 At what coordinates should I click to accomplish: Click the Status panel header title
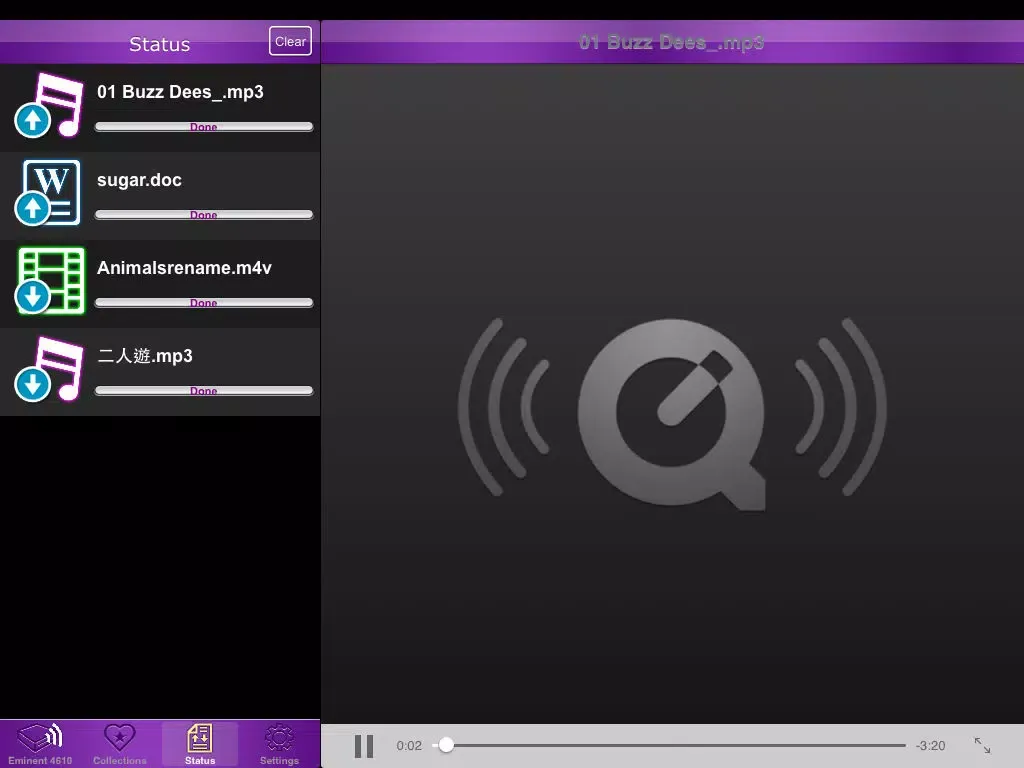coord(159,44)
